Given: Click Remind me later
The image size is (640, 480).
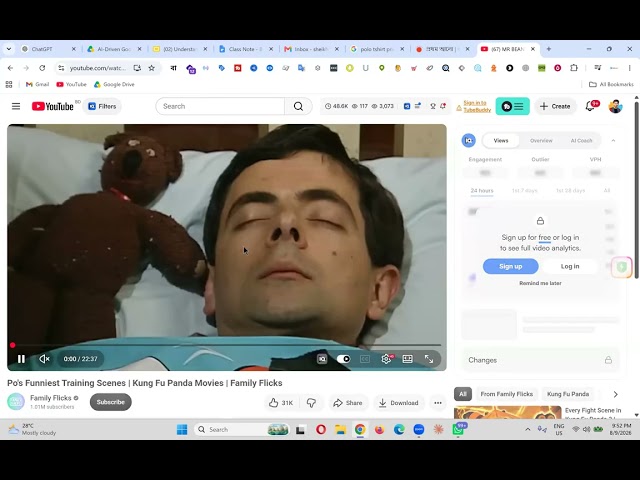Looking at the screenshot, I should pos(540,283).
